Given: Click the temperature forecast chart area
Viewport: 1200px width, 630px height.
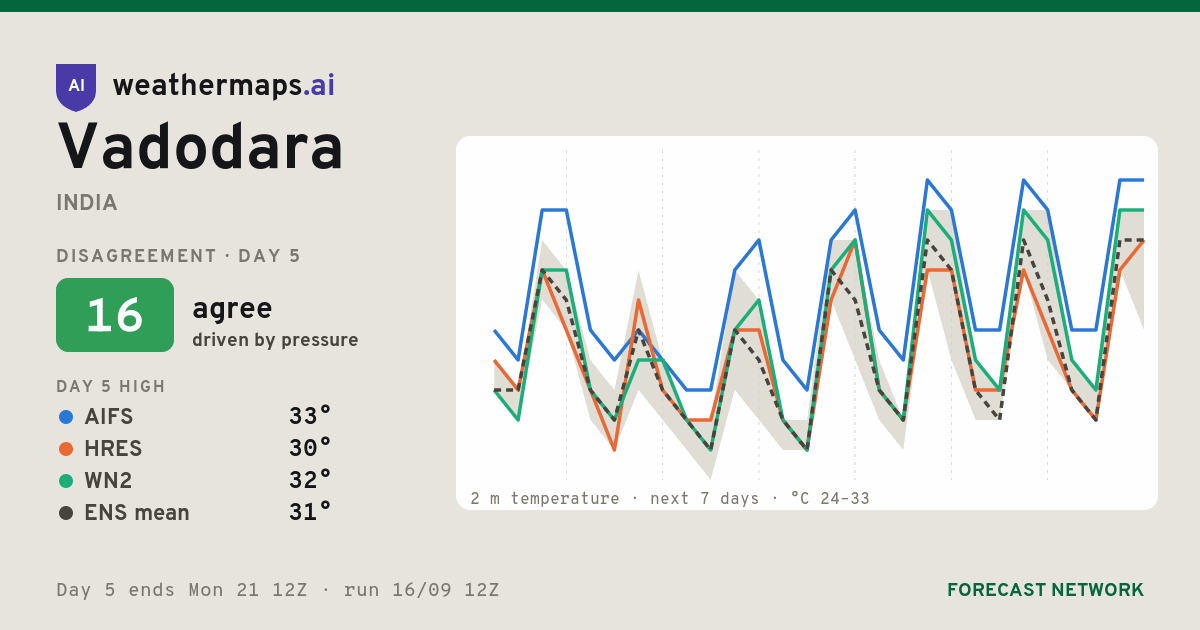Looking at the screenshot, I should (x=807, y=323).
